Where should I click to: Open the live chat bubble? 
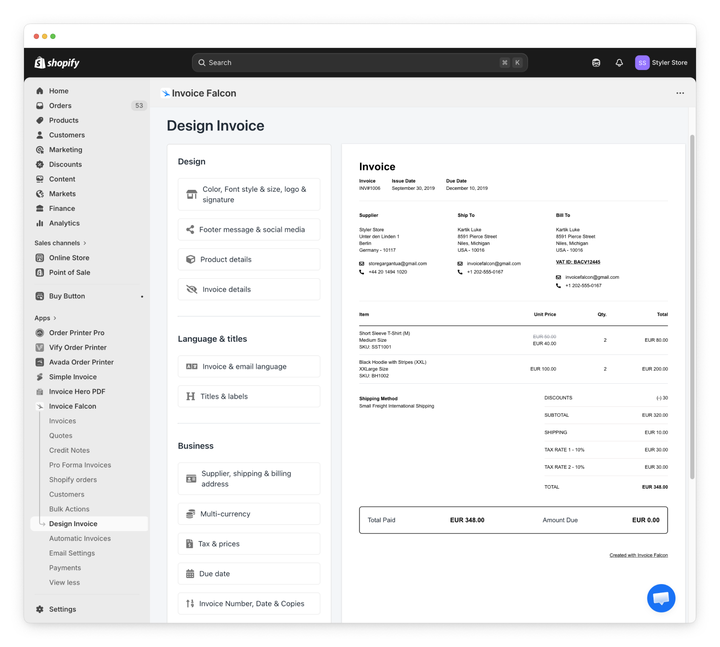[661, 598]
